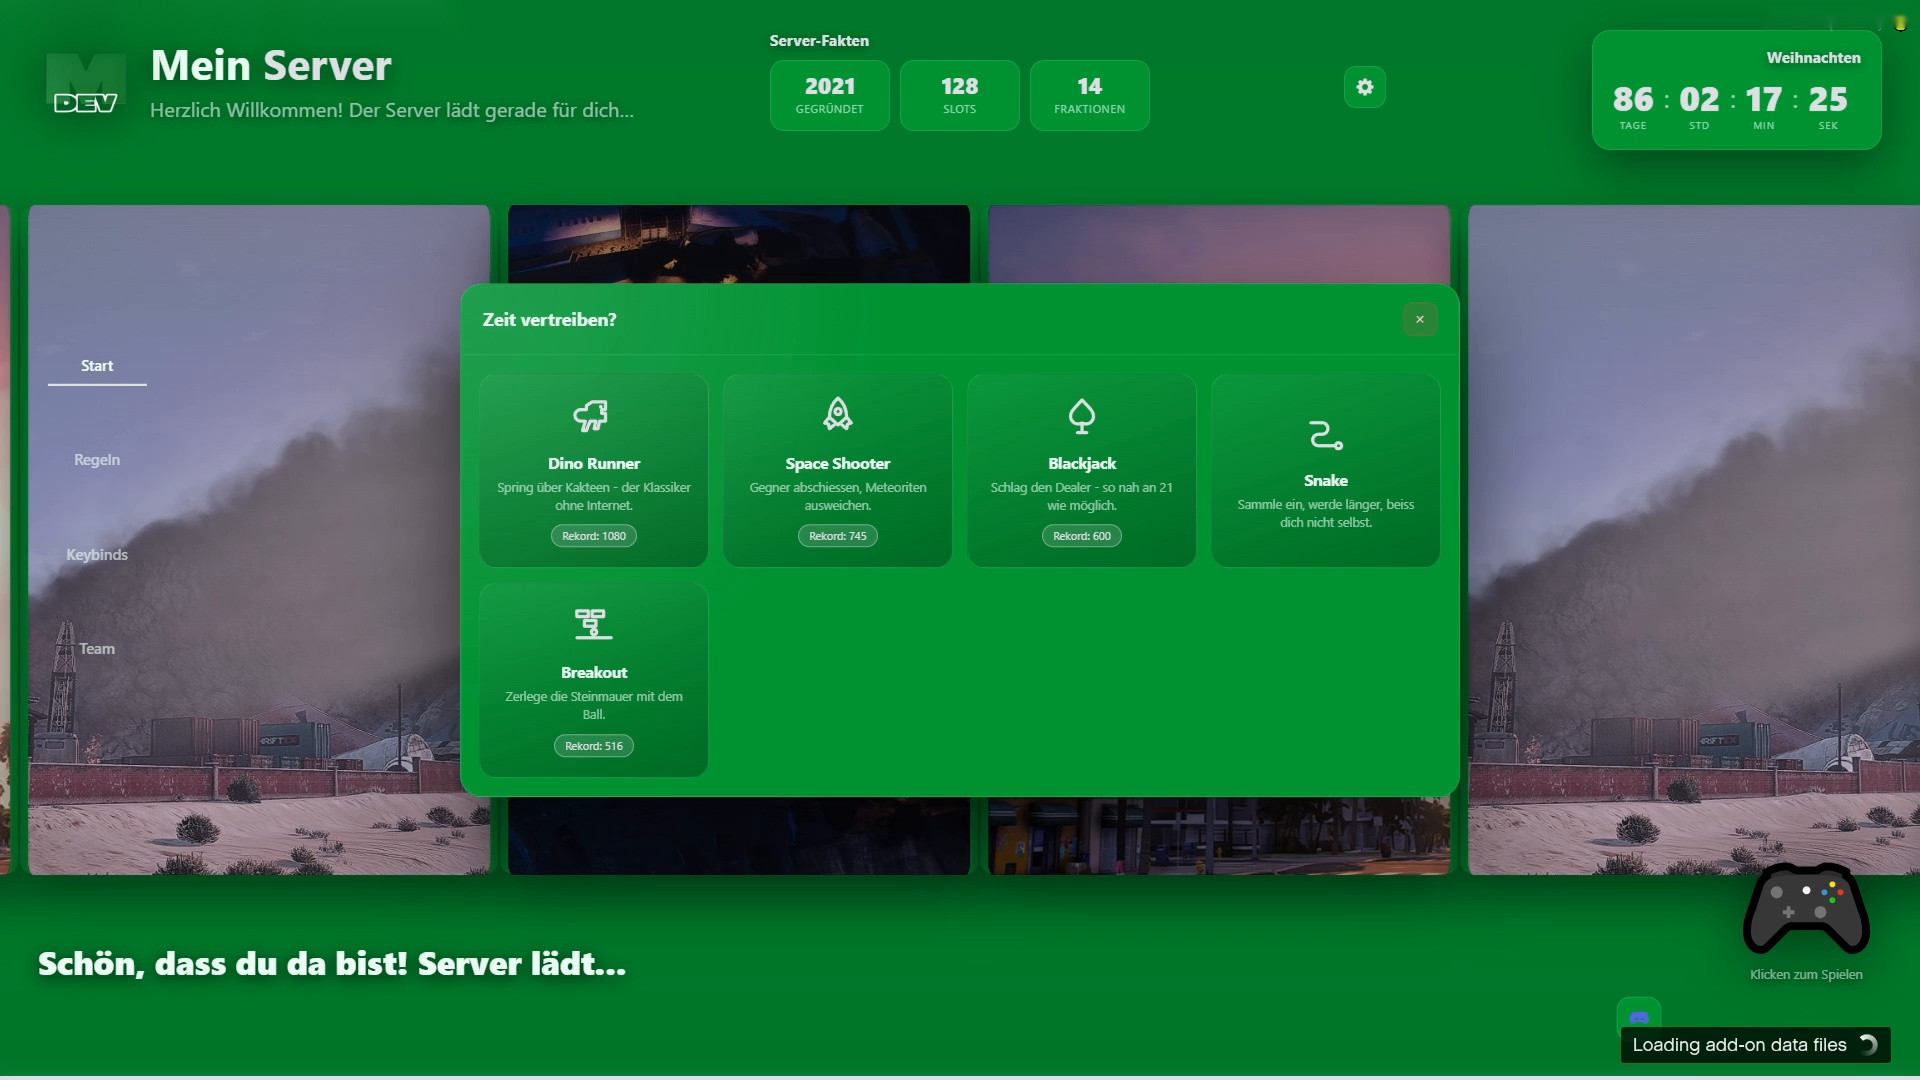The width and height of the screenshot is (1920, 1080).
Task: Launch the Space Shooter game
Action: (838, 471)
